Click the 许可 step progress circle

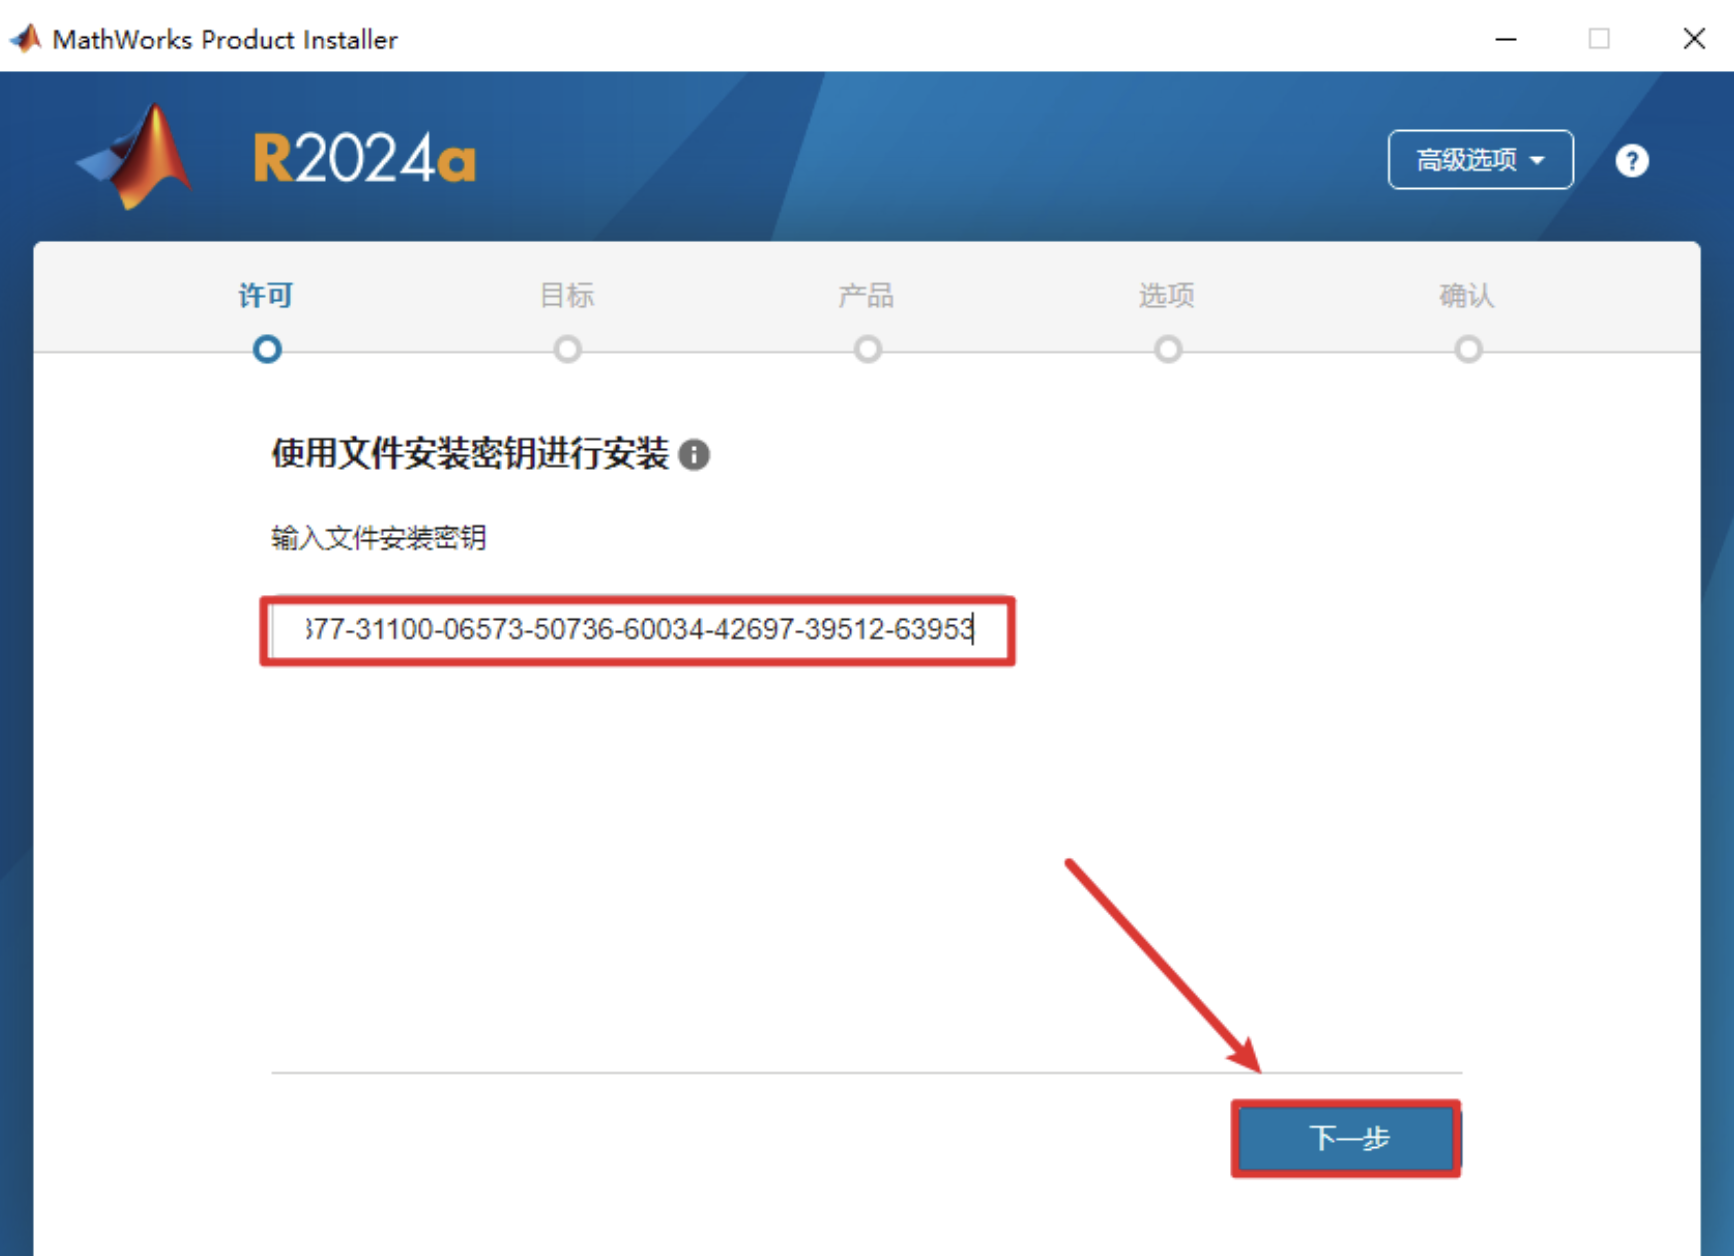267,349
